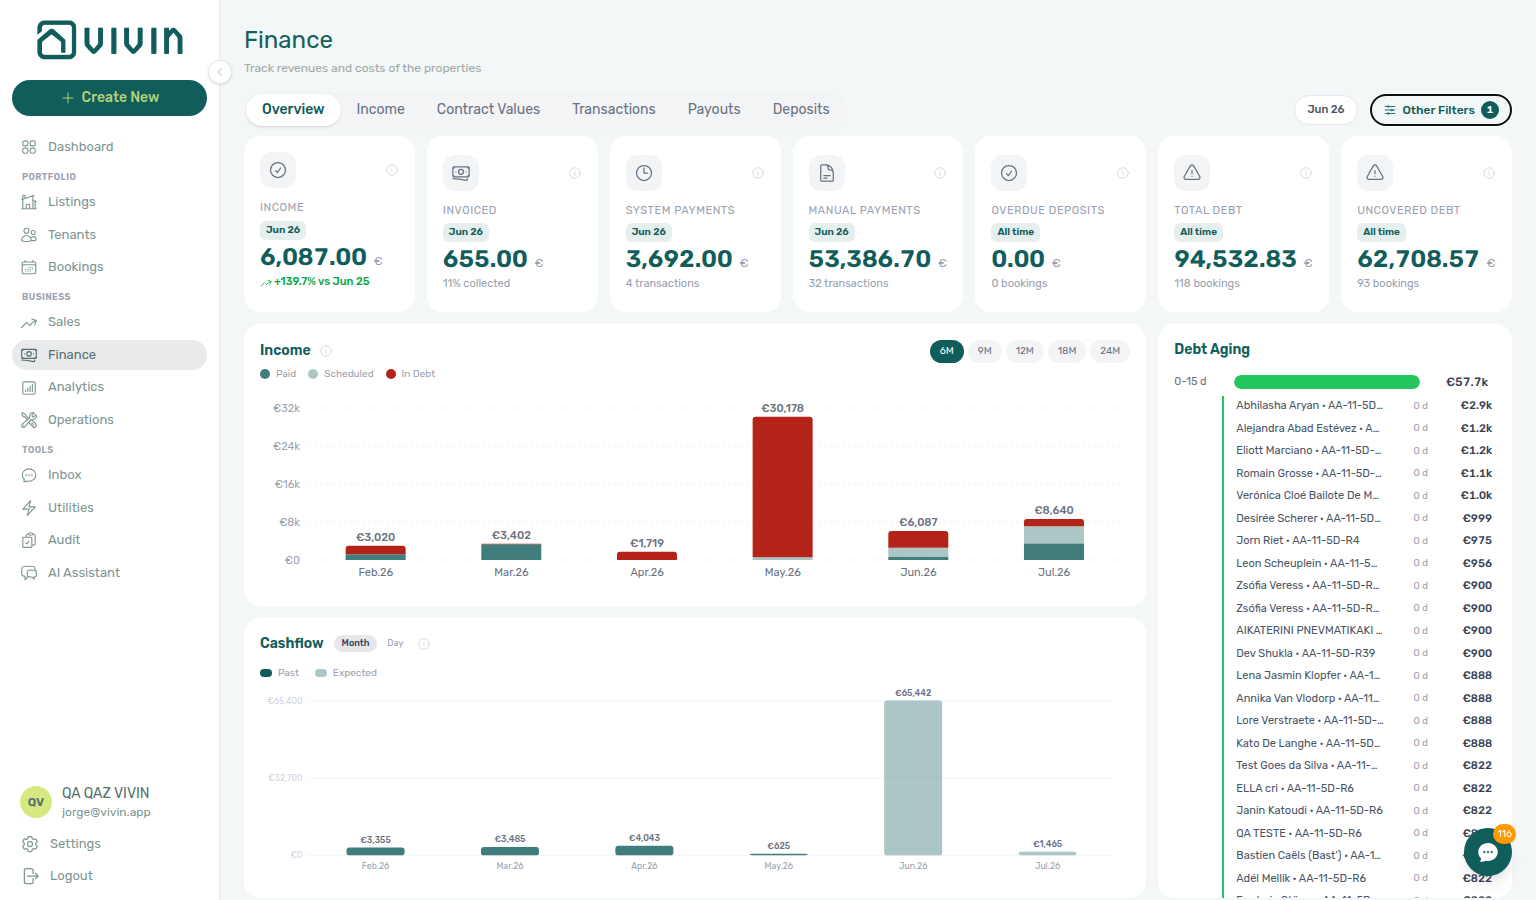Click the Utilities lightning icon
The image size is (1536, 900).
click(29, 508)
